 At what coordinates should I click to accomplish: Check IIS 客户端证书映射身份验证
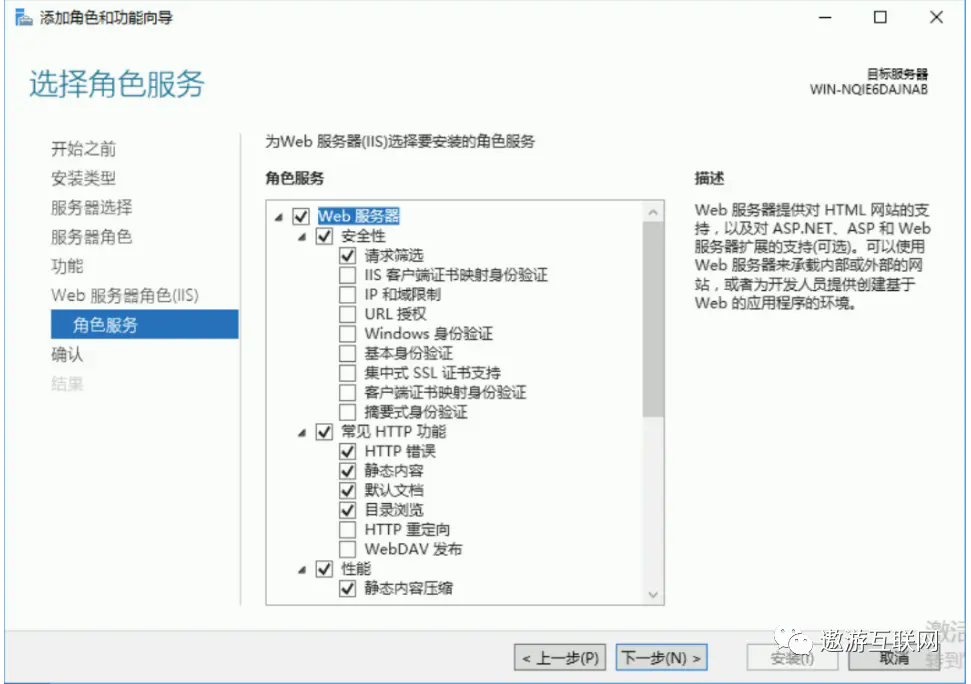pos(347,274)
